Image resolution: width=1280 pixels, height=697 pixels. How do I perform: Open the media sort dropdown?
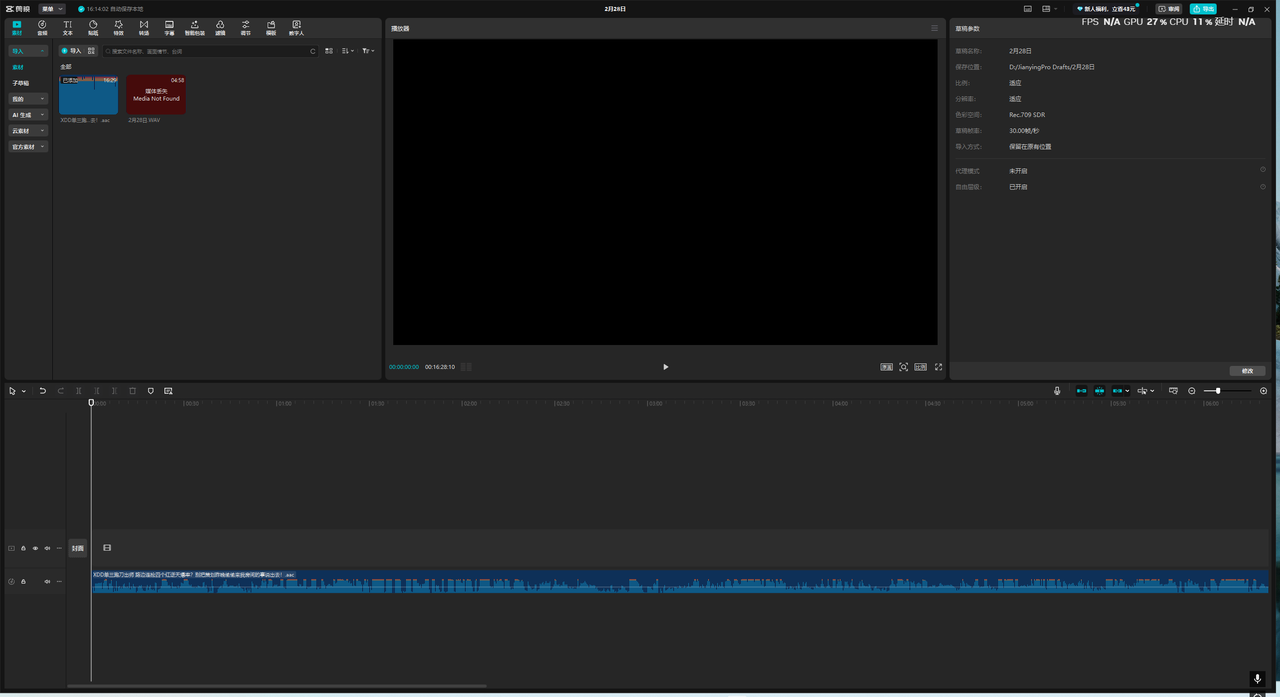[x=347, y=51]
